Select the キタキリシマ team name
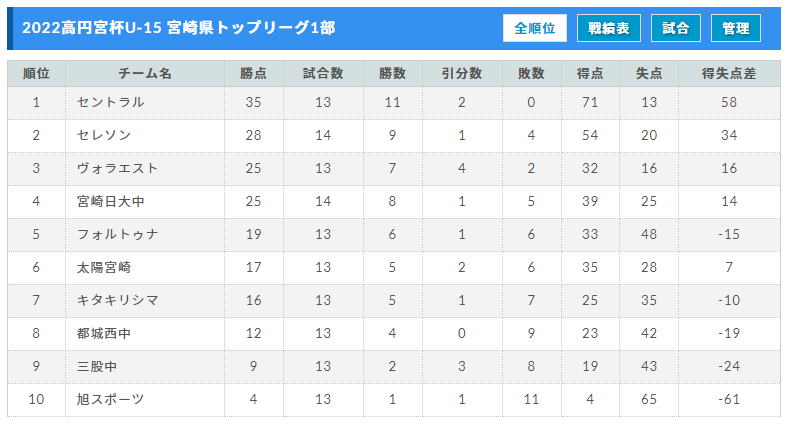This screenshot has height=426, width=789. point(117,300)
